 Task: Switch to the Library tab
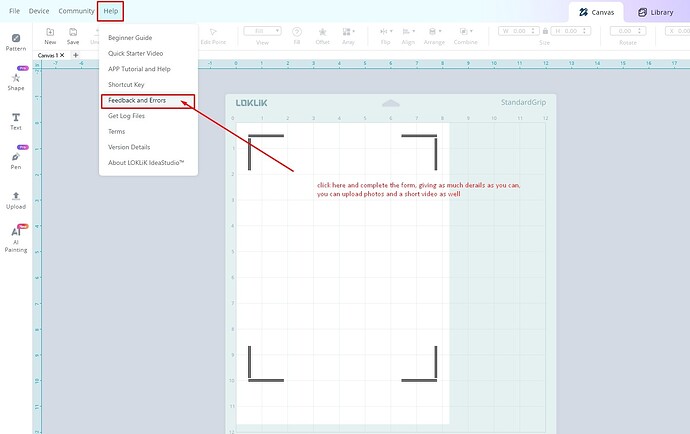coord(656,12)
